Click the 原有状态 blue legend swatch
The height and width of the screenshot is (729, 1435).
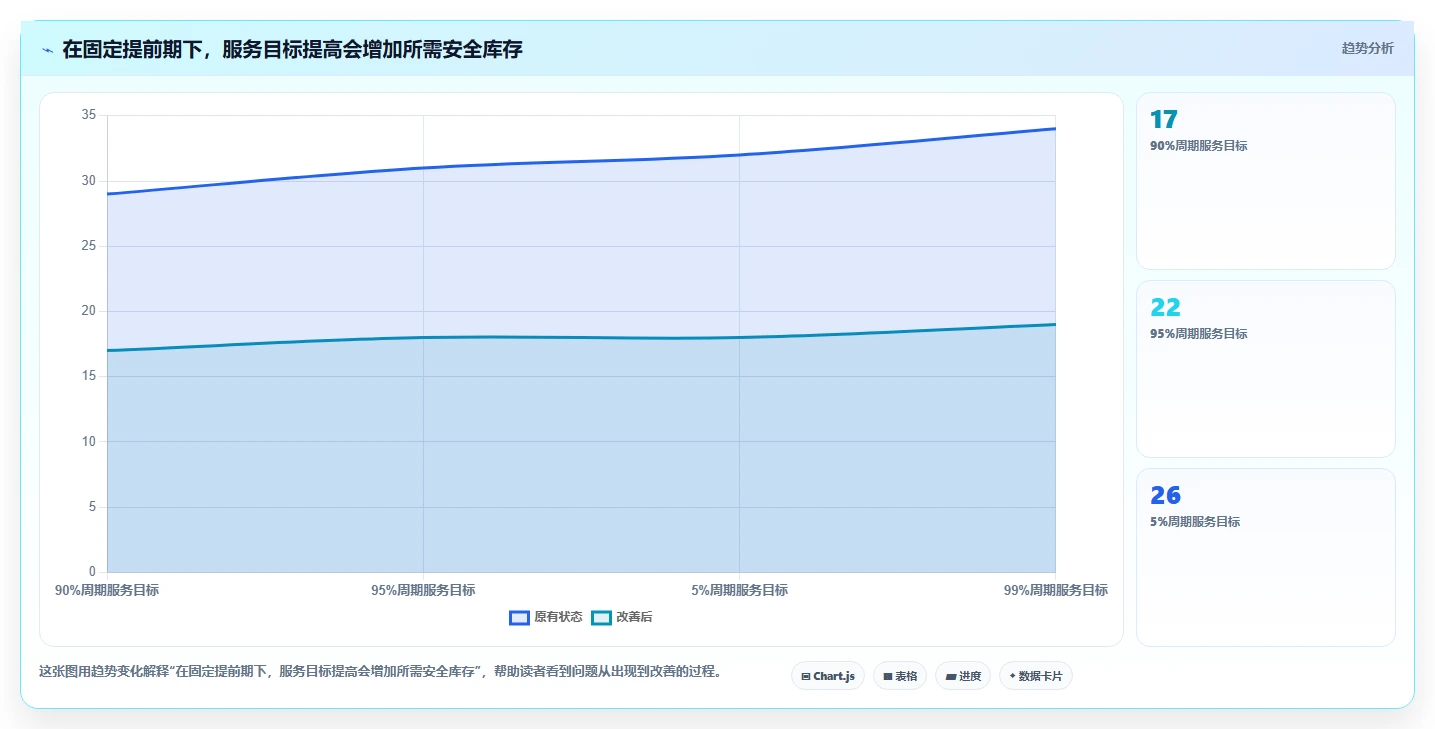pos(519,618)
